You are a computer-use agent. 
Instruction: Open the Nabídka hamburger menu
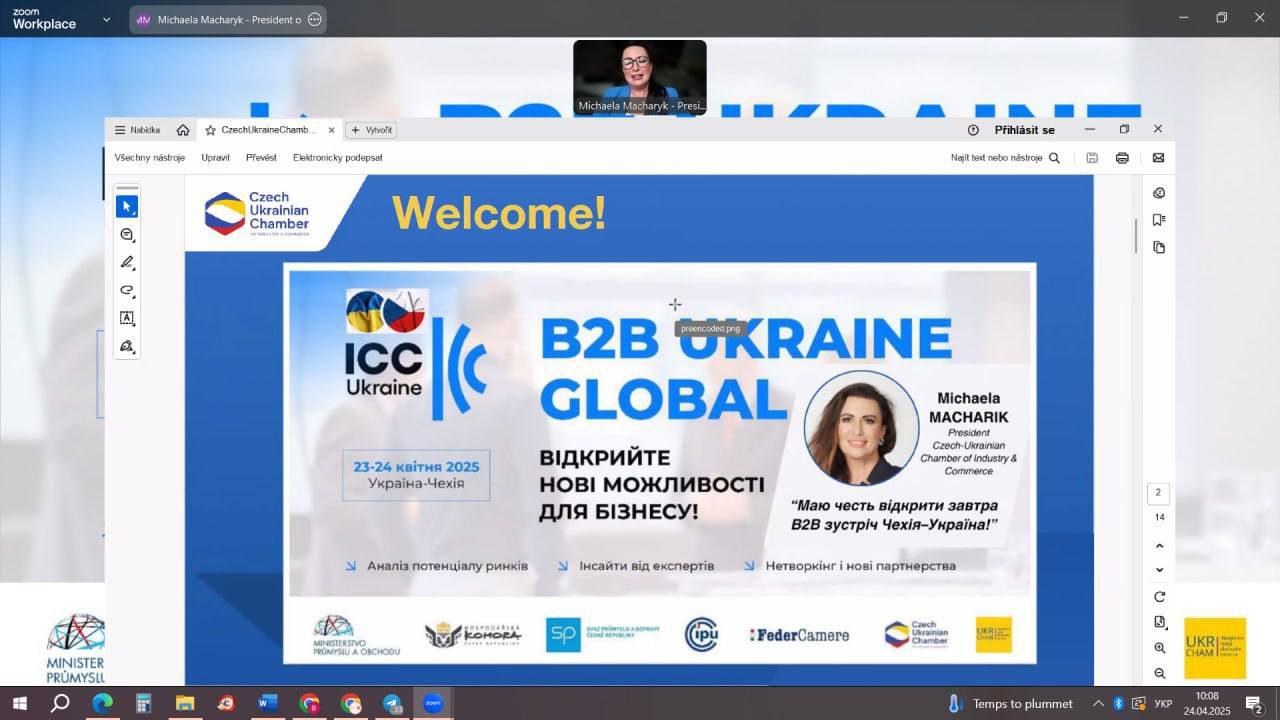(137, 130)
